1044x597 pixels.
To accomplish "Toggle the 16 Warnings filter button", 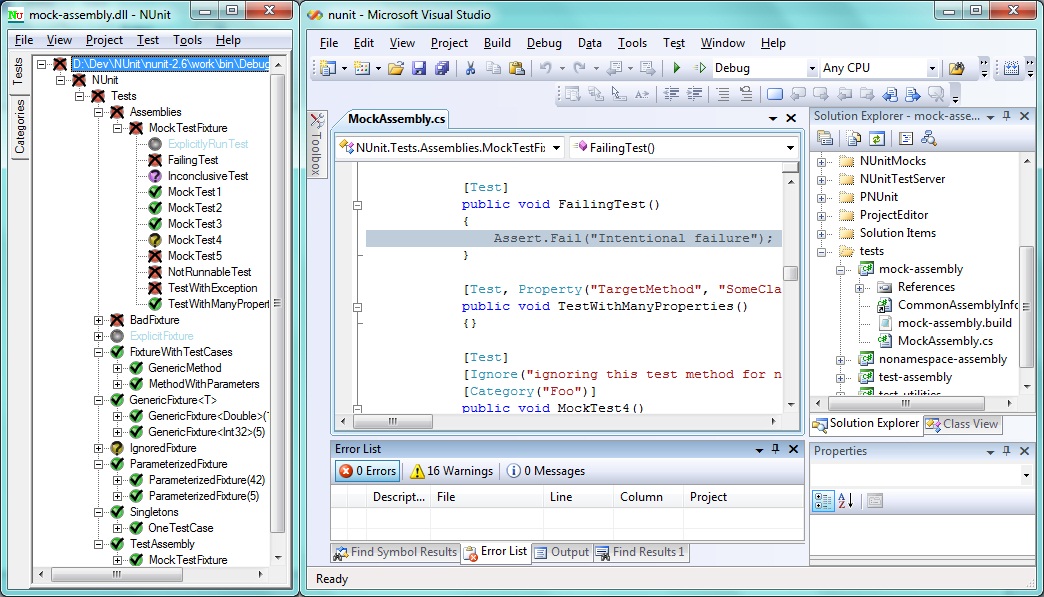I will [x=451, y=471].
